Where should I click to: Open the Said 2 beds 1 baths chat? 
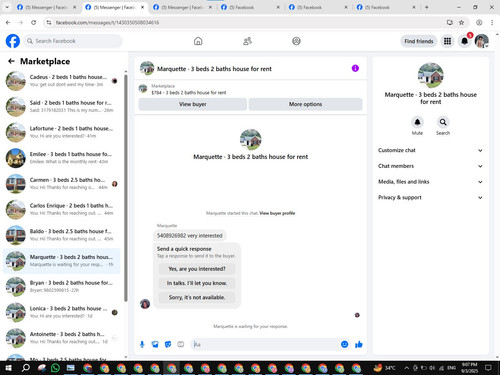pyautogui.click(x=62, y=106)
